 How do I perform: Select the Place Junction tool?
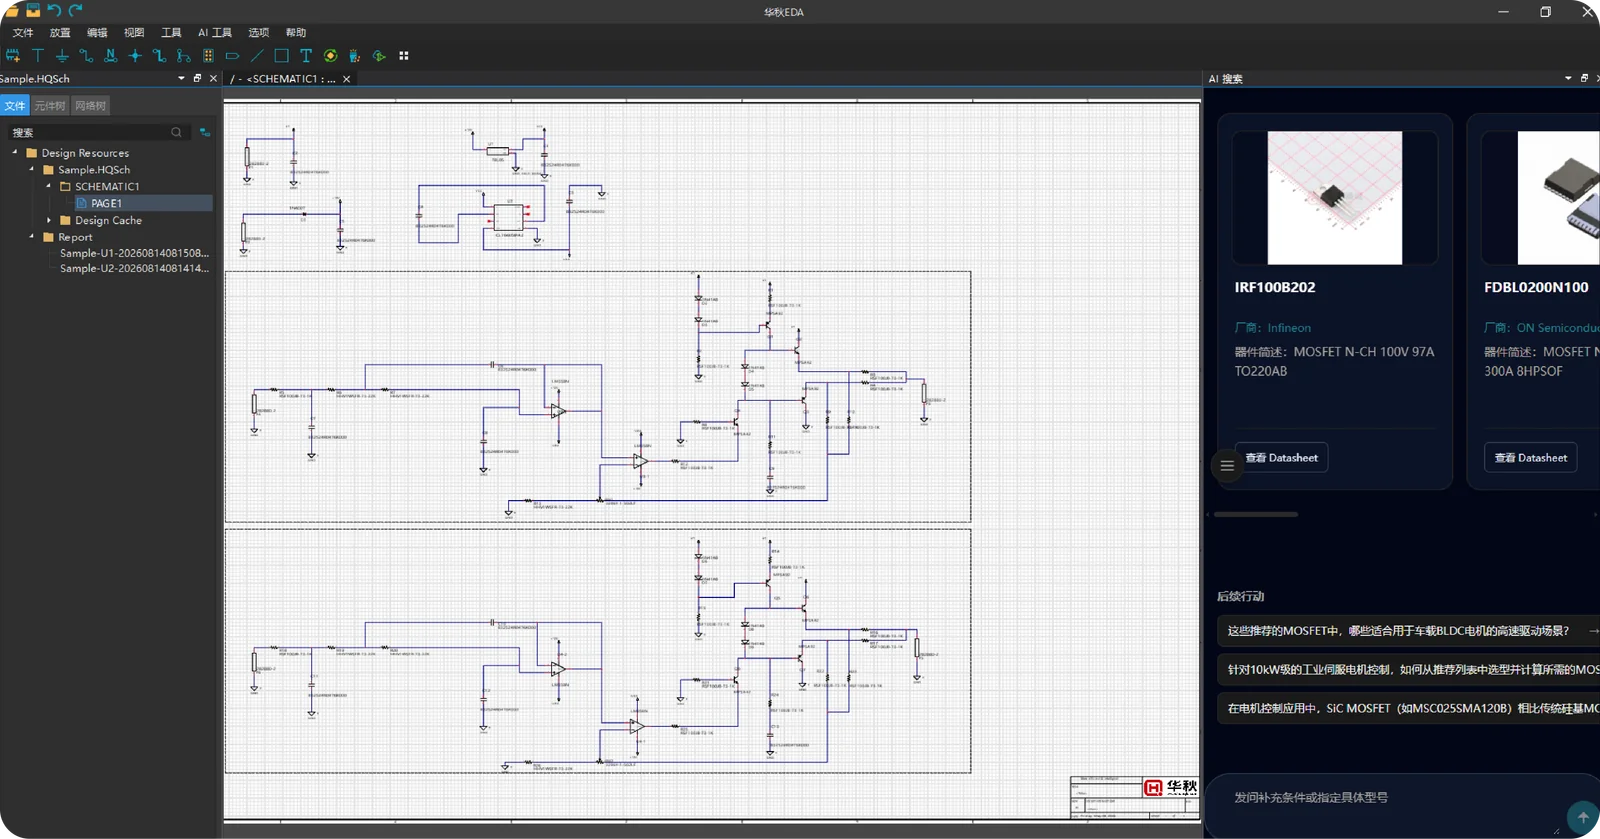coord(135,56)
